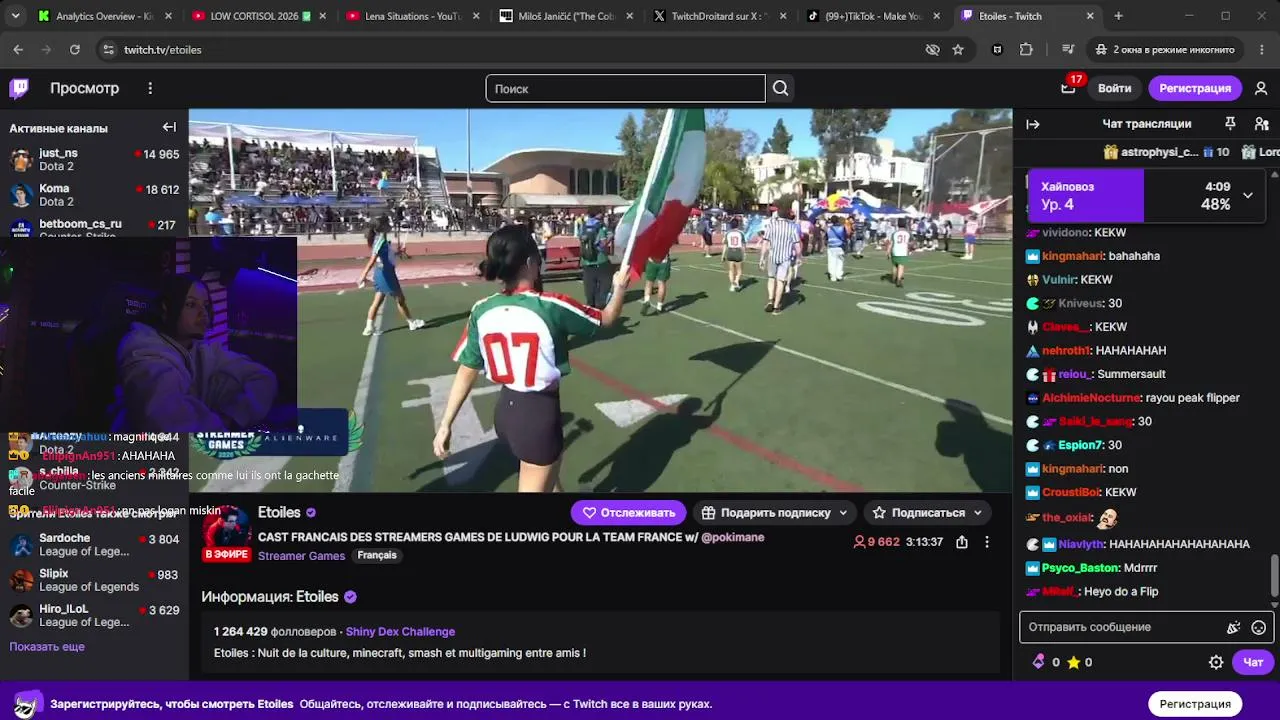The width and height of the screenshot is (1280, 720).
Task: Go back in the browser
Action: (18, 49)
